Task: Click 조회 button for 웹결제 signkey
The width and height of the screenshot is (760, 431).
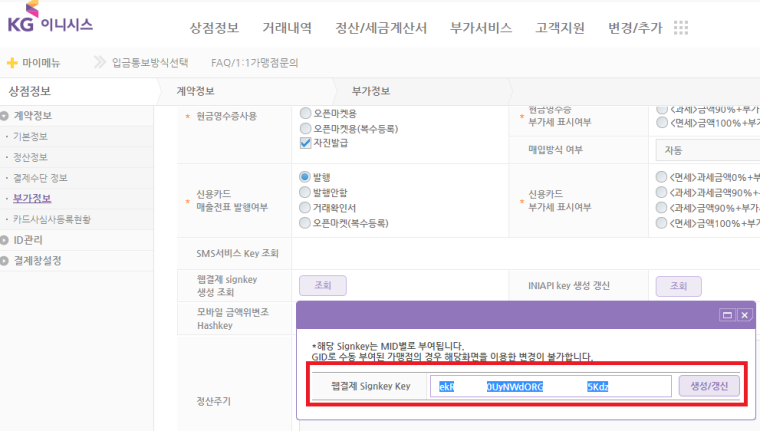Action: click(x=323, y=286)
